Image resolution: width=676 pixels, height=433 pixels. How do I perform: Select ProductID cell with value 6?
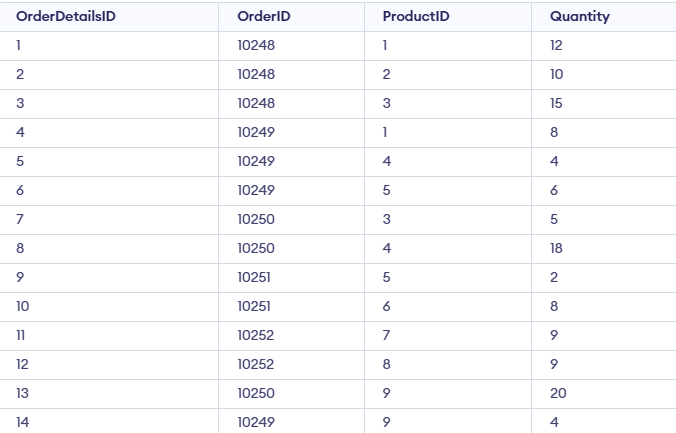tap(386, 306)
